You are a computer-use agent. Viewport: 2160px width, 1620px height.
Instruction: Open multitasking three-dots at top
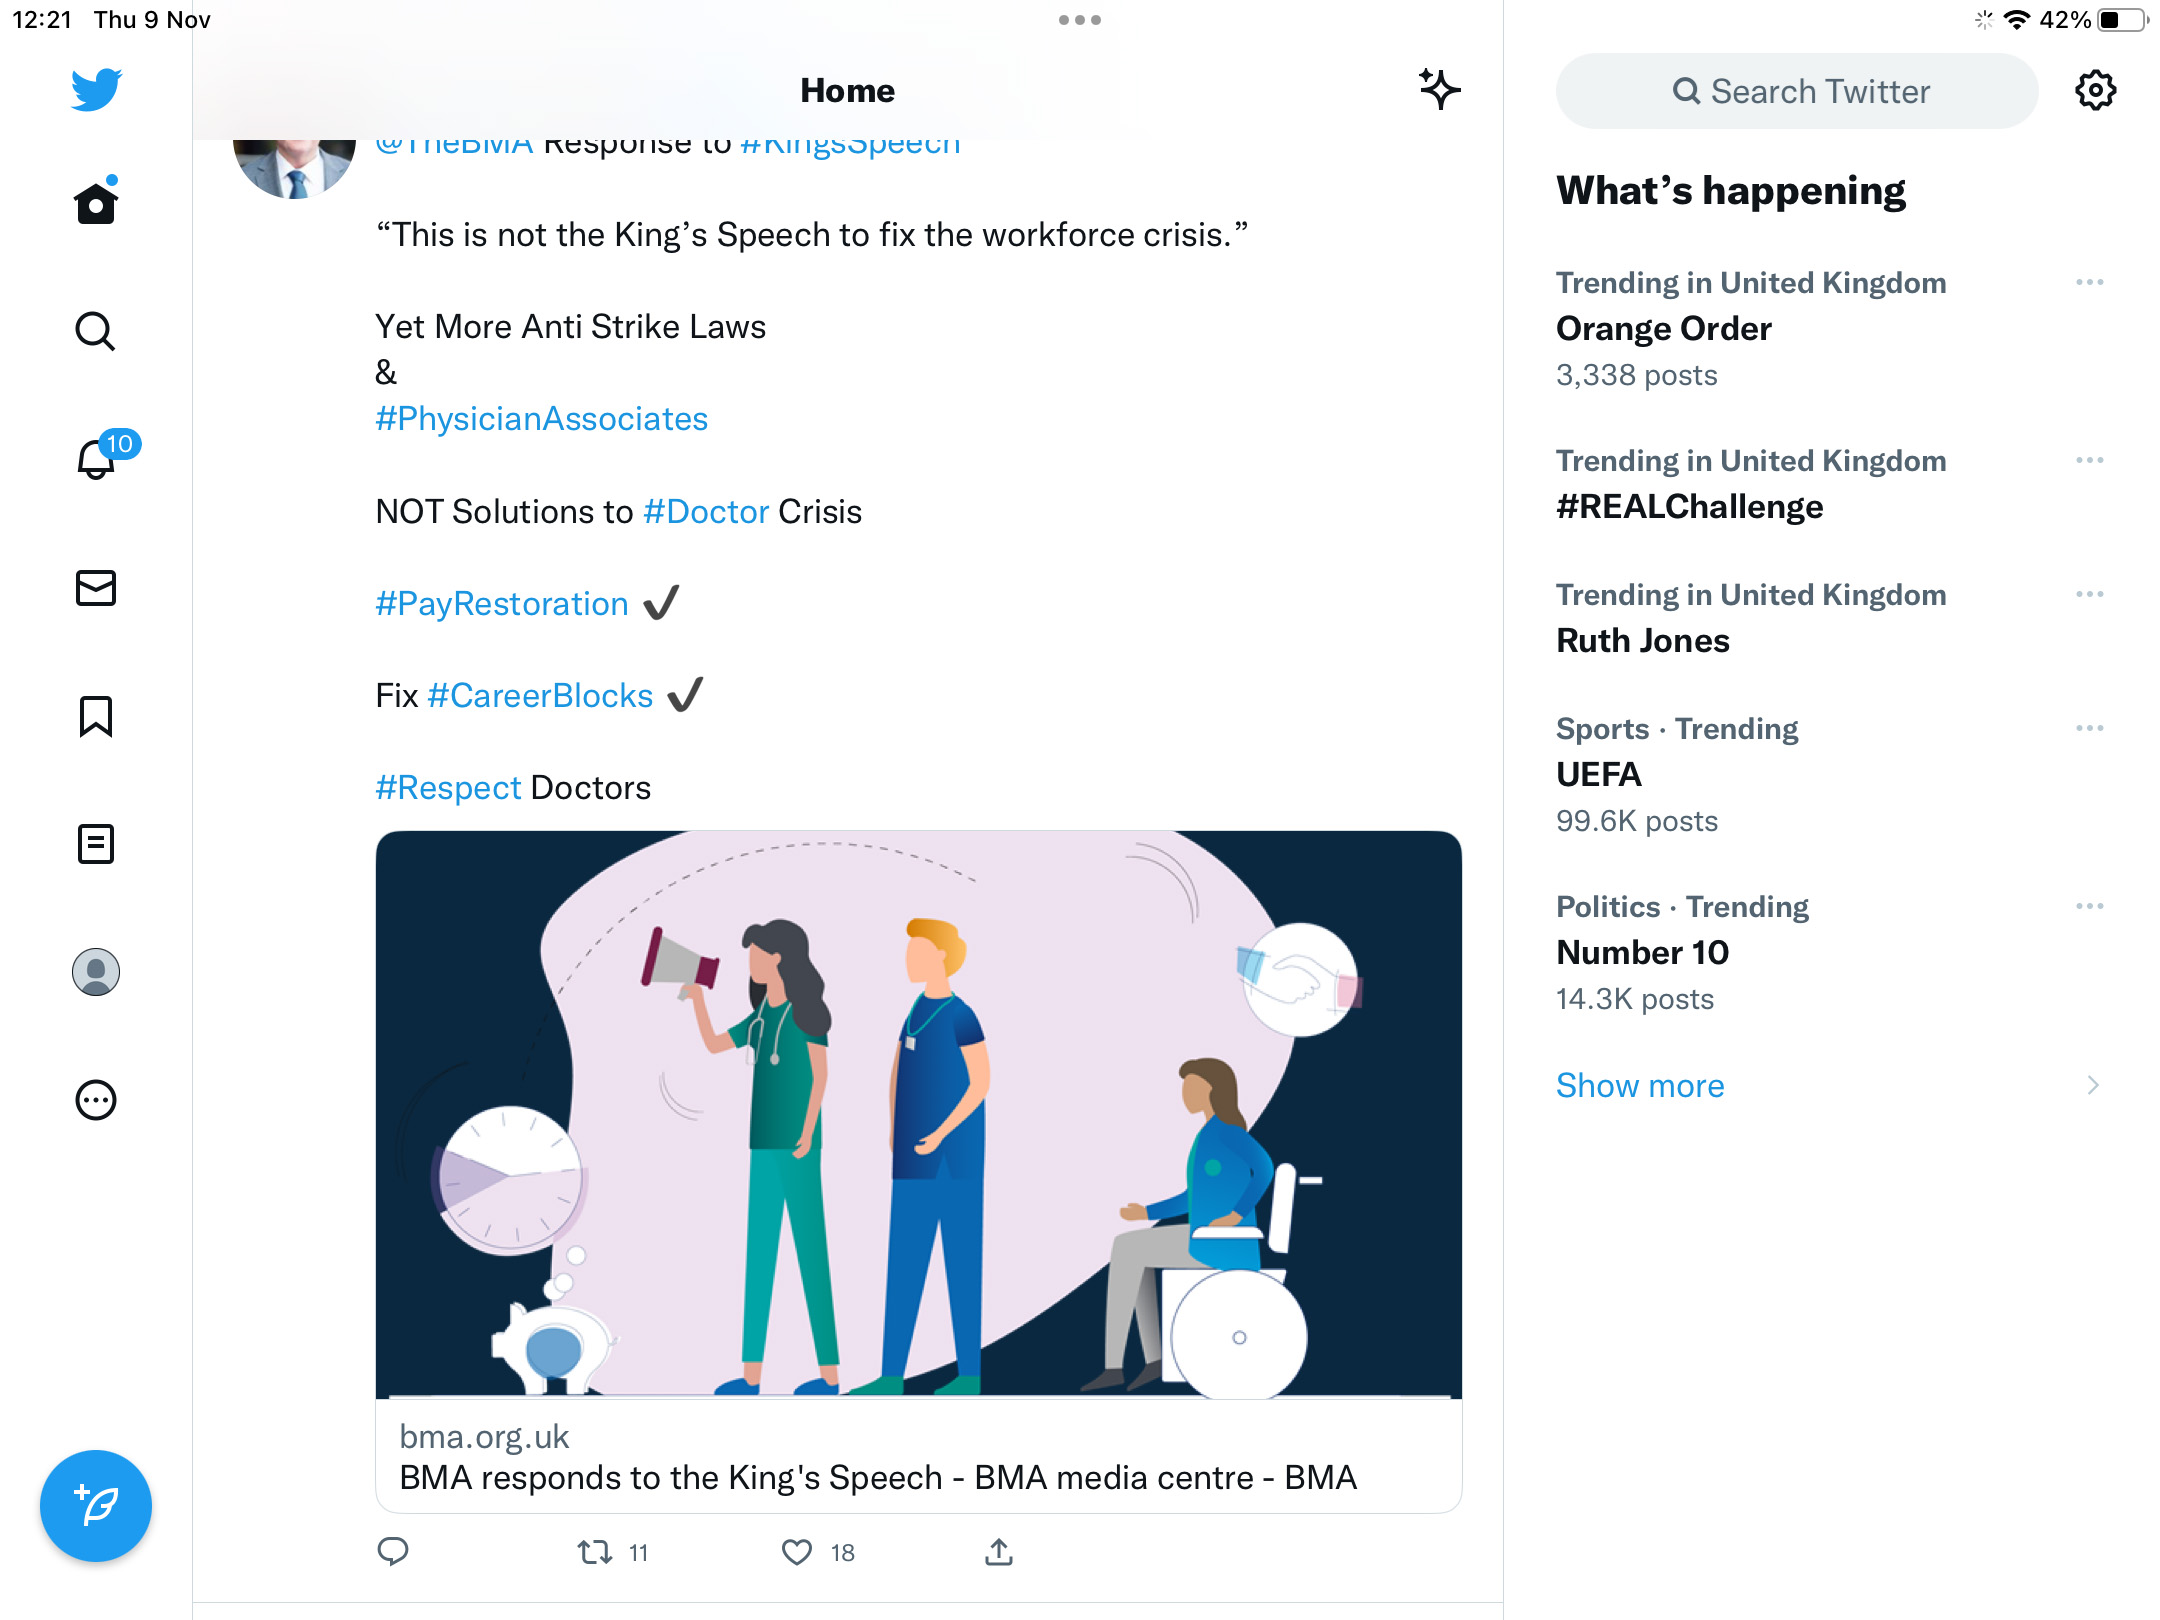tap(1080, 20)
